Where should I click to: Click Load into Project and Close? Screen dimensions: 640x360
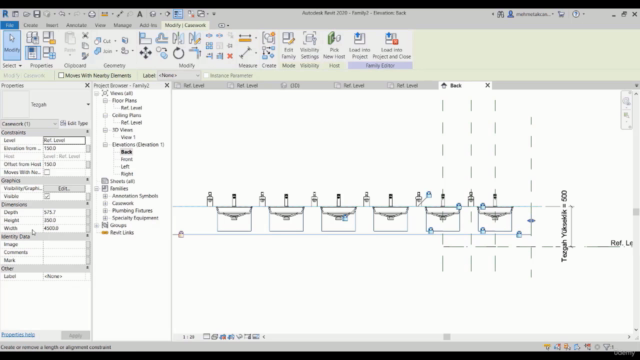click(391, 46)
